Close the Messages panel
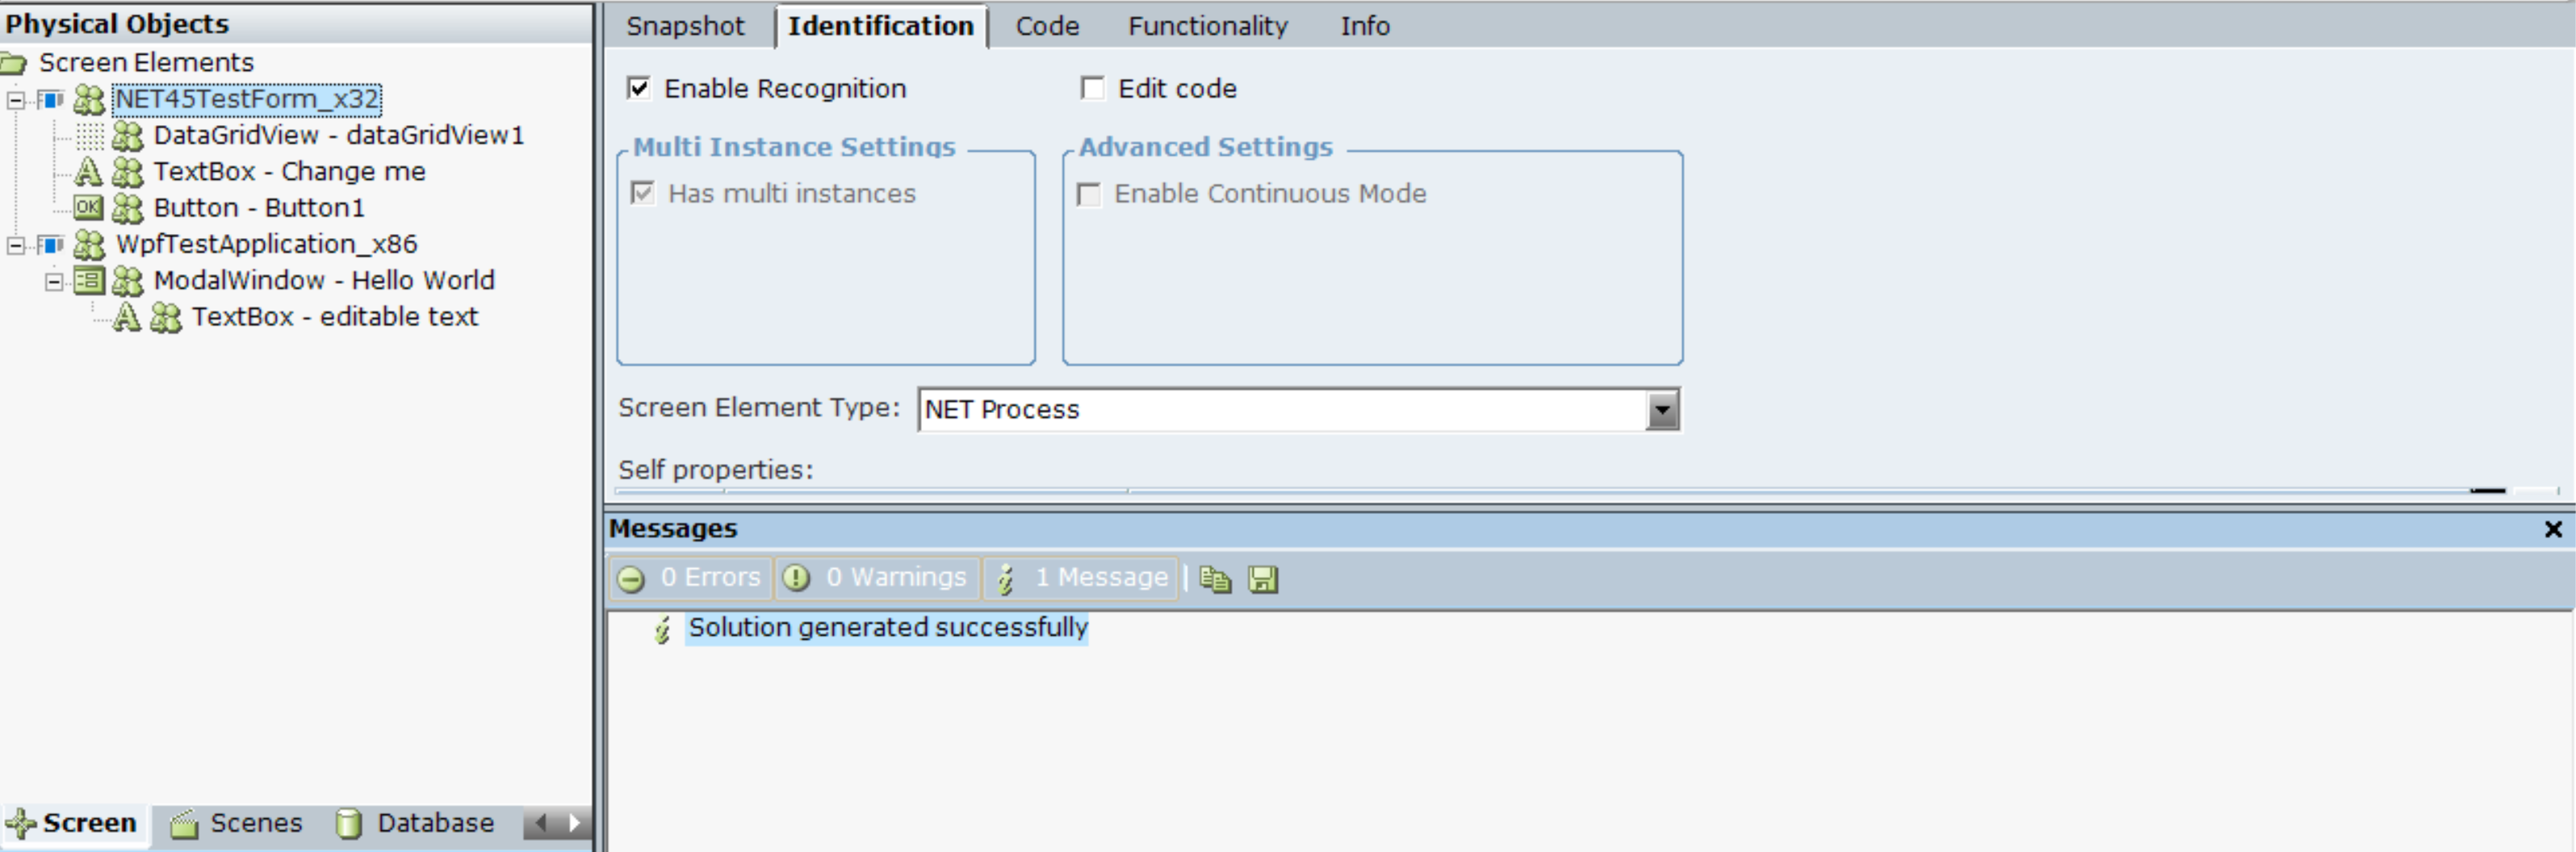Screen dimensions: 2576x852 2553,529
